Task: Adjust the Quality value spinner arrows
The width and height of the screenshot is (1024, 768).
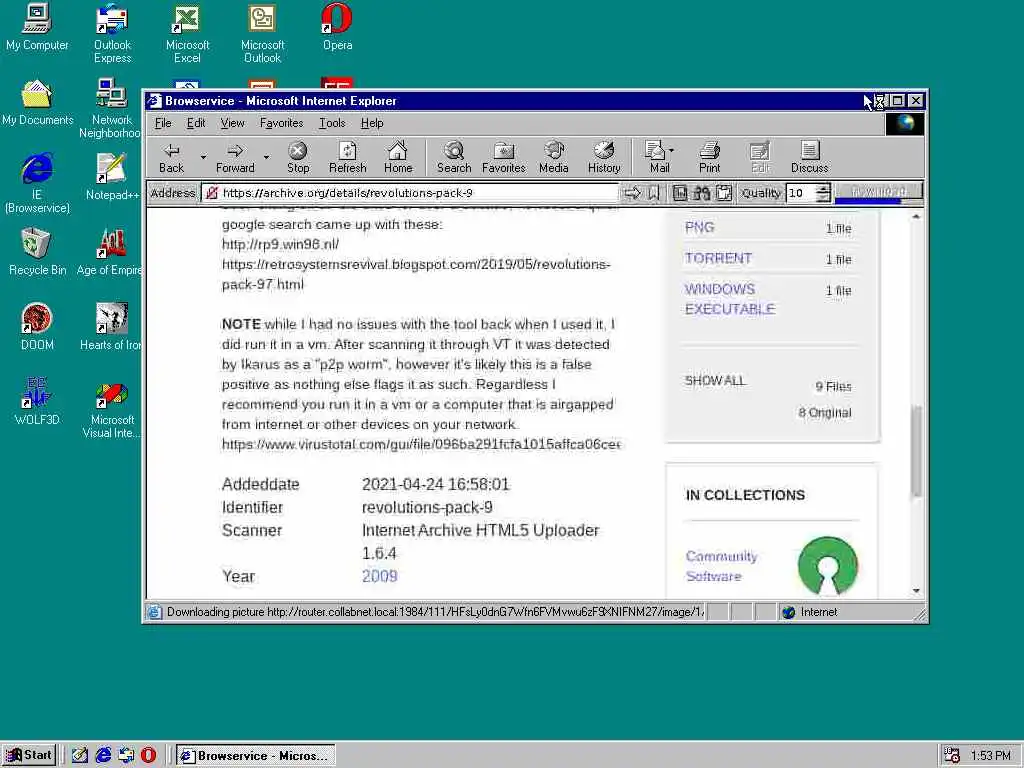Action: tap(824, 193)
